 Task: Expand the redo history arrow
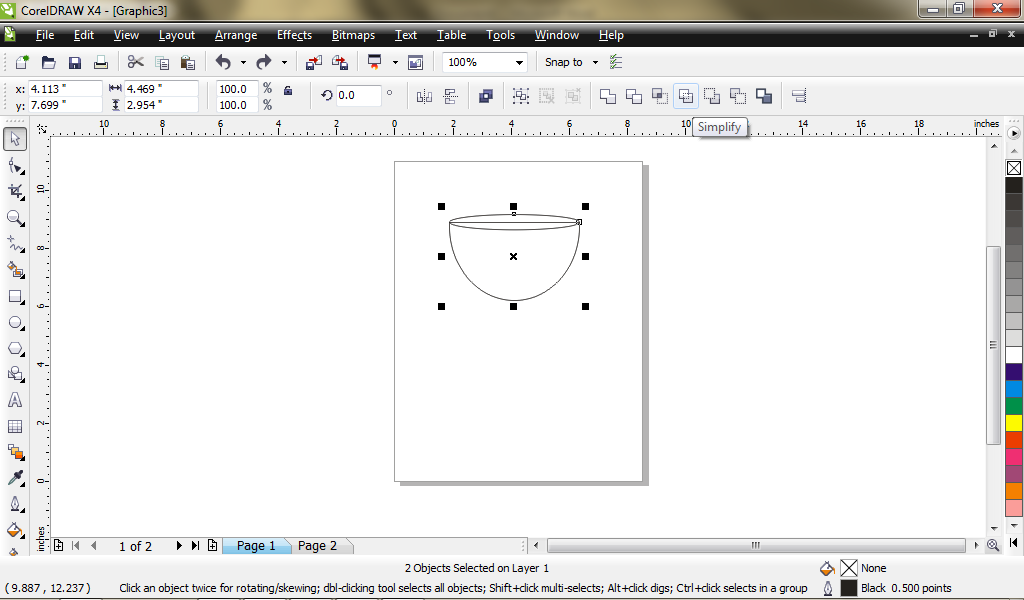[x=284, y=63]
